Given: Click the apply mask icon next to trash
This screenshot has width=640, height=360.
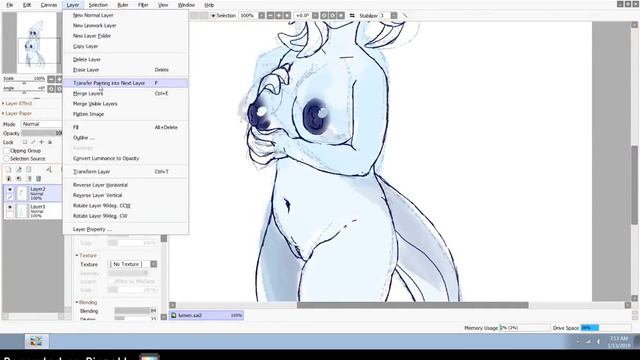Looking at the screenshot, I should [x=29, y=179].
